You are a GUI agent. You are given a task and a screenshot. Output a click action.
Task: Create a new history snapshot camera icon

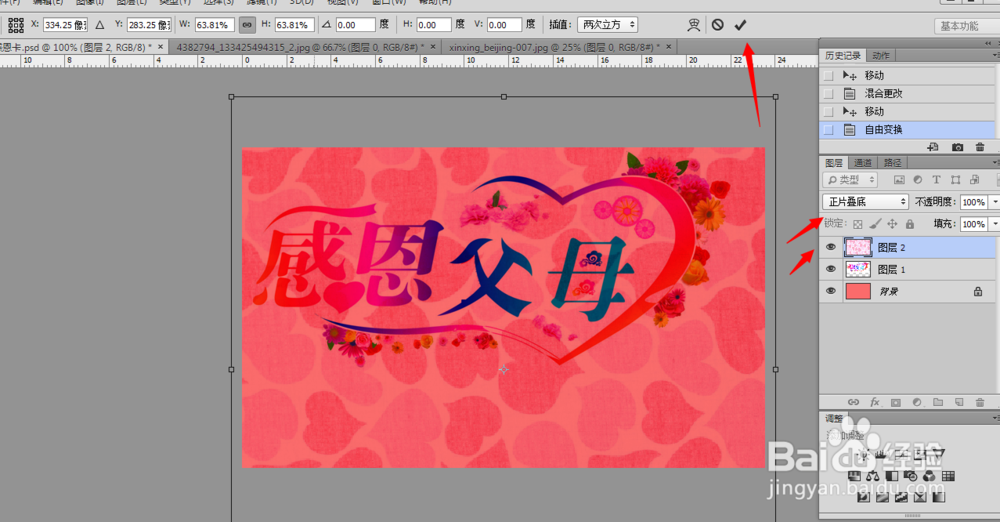pos(957,147)
